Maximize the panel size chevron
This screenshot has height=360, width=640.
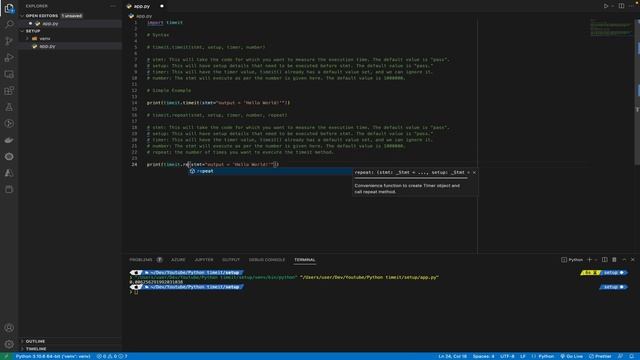624,260
